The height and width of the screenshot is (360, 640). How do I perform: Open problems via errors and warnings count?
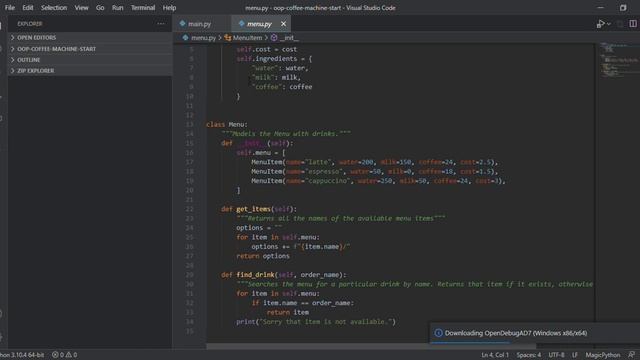[64, 355]
